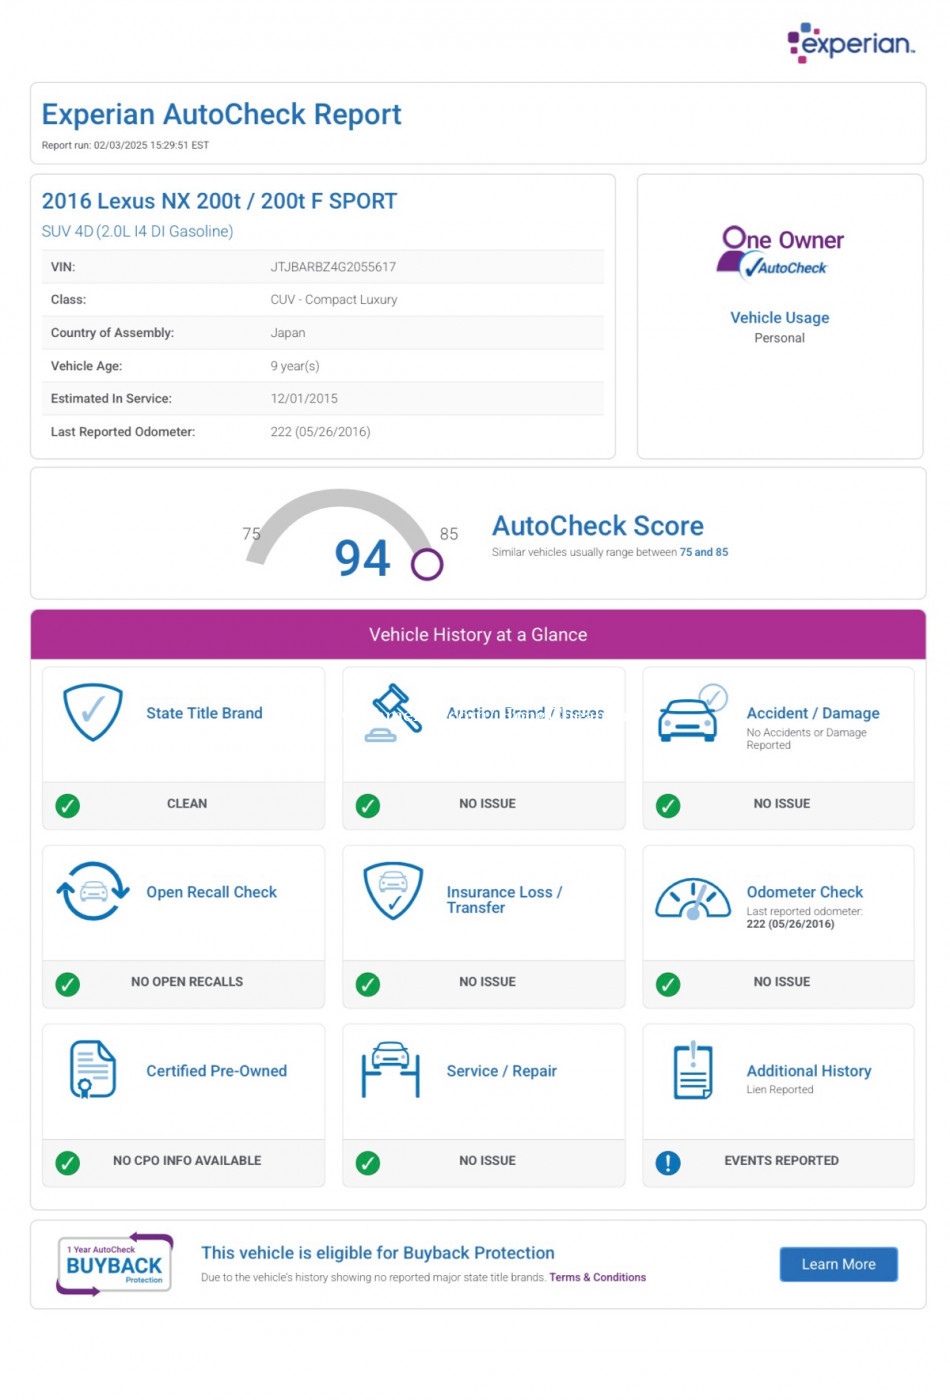
Task: Click the CLEAN status text
Action: click(187, 804)
